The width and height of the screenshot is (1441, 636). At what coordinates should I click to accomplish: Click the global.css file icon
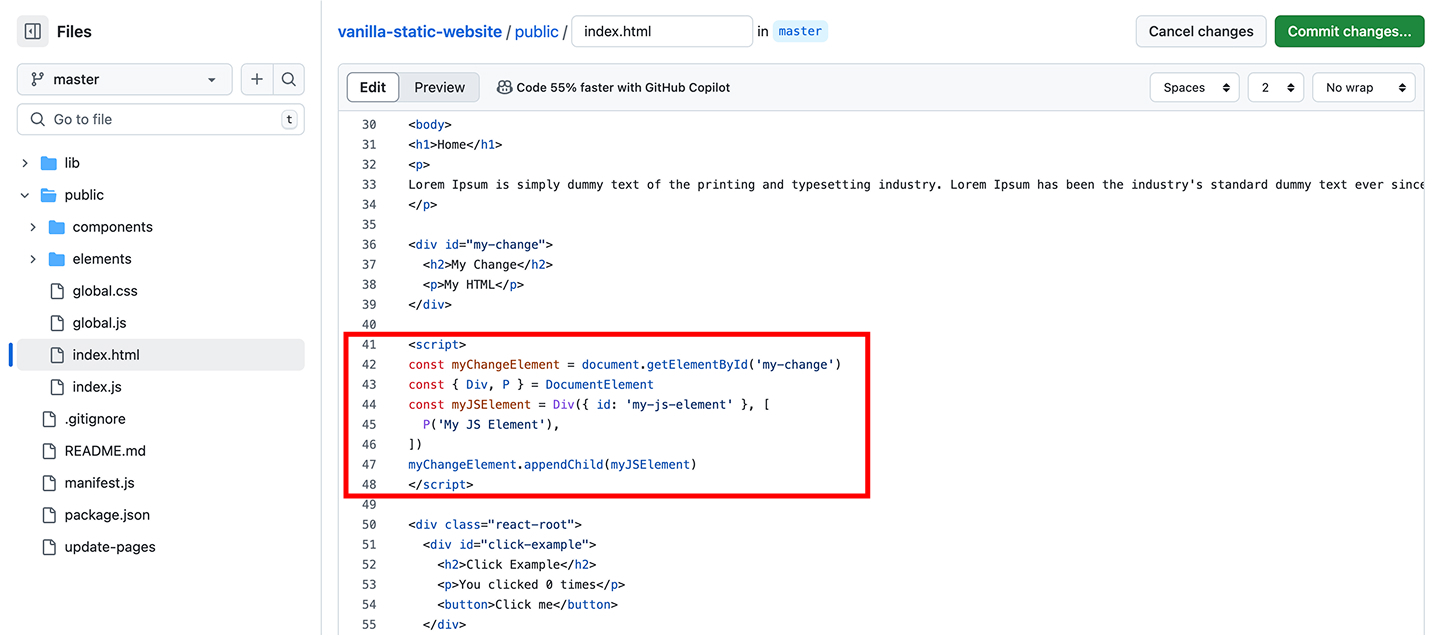(57, 291)
